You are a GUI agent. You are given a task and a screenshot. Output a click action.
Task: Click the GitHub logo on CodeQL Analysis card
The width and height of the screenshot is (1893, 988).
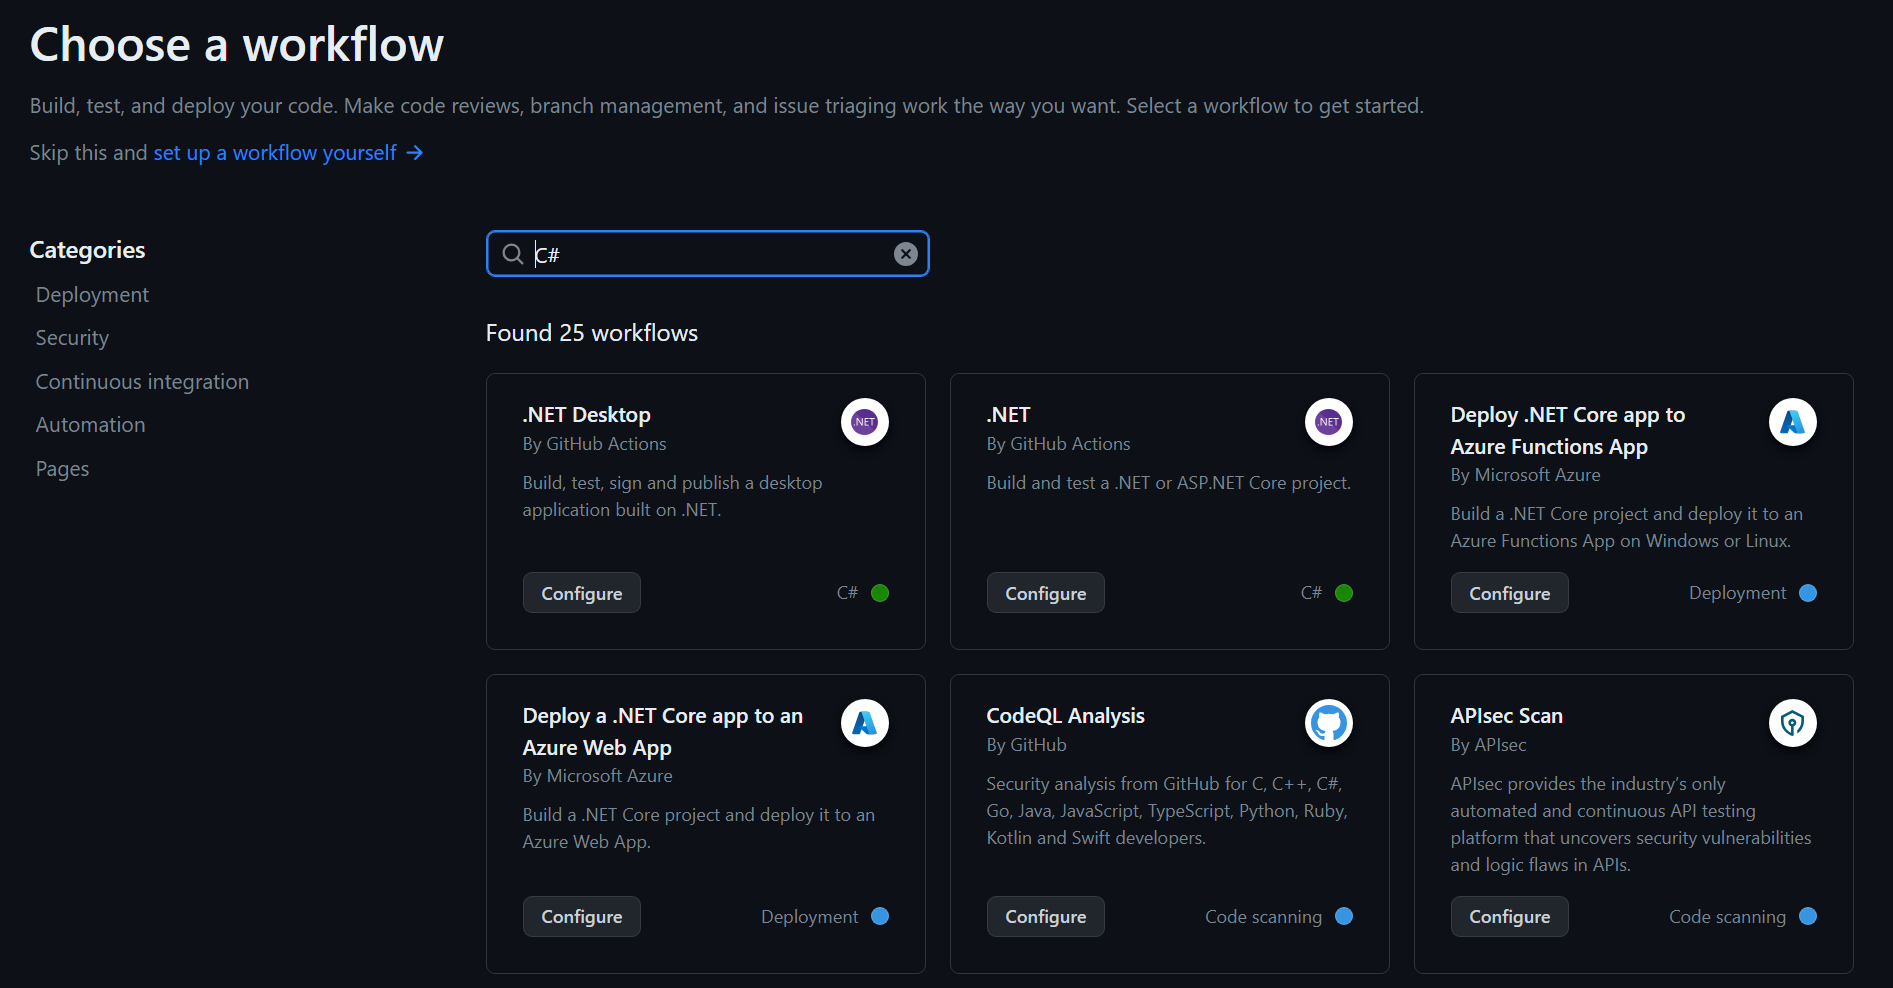pos(1329,723)
